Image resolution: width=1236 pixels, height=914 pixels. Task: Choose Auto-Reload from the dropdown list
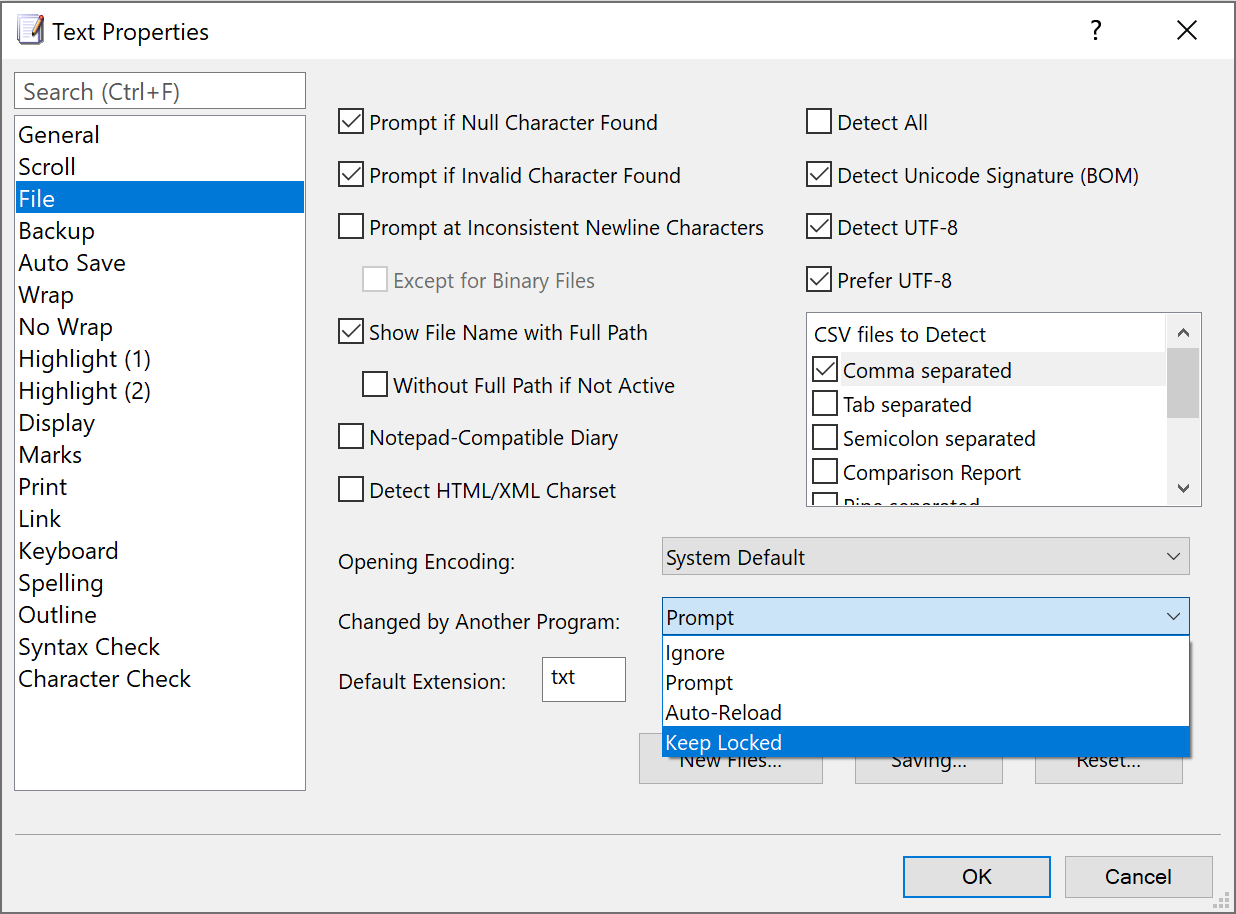926,713
